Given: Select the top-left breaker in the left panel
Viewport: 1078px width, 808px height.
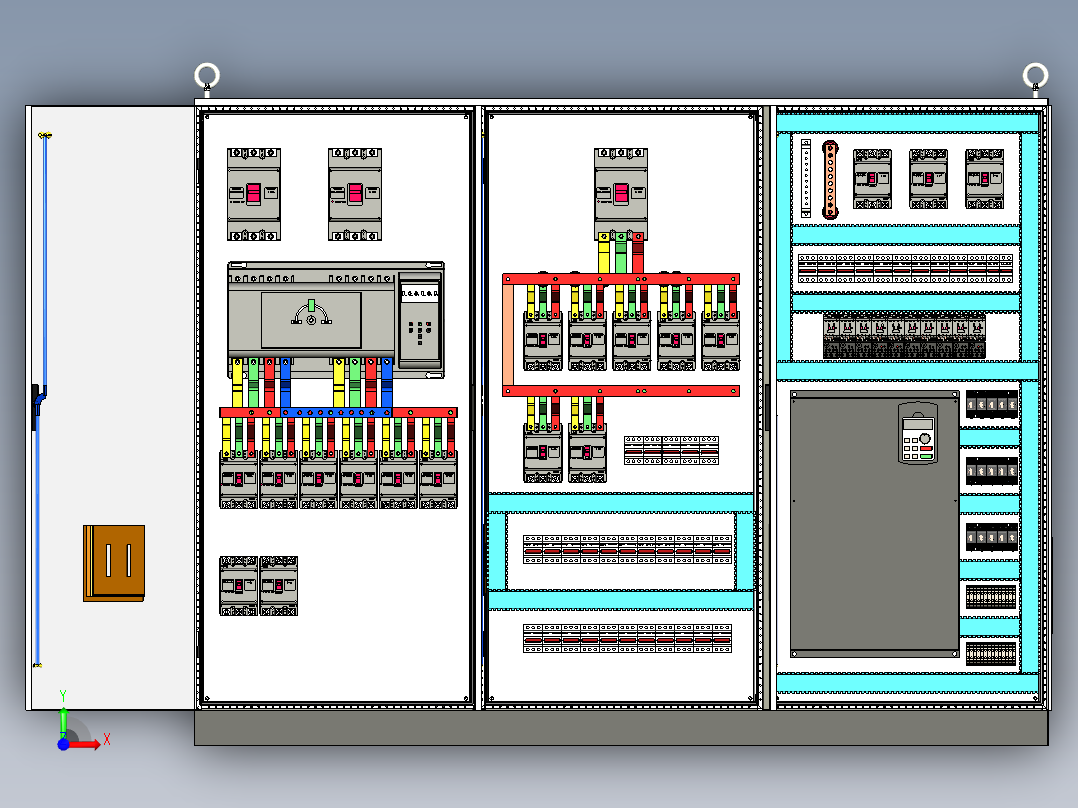Looking at the screenshot, I should click(254, 195).
